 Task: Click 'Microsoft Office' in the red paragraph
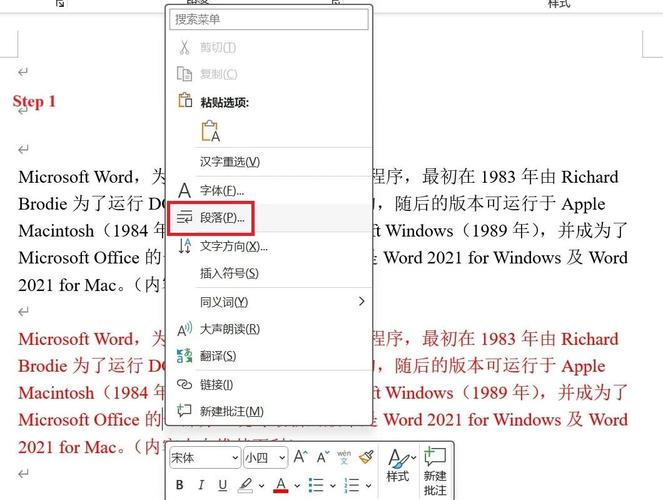[79, 420]
